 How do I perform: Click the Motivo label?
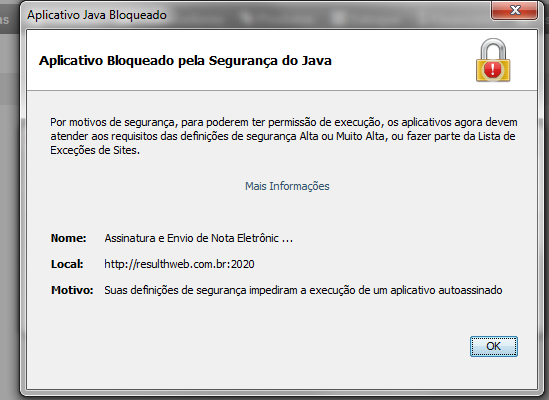coord(72,290)
